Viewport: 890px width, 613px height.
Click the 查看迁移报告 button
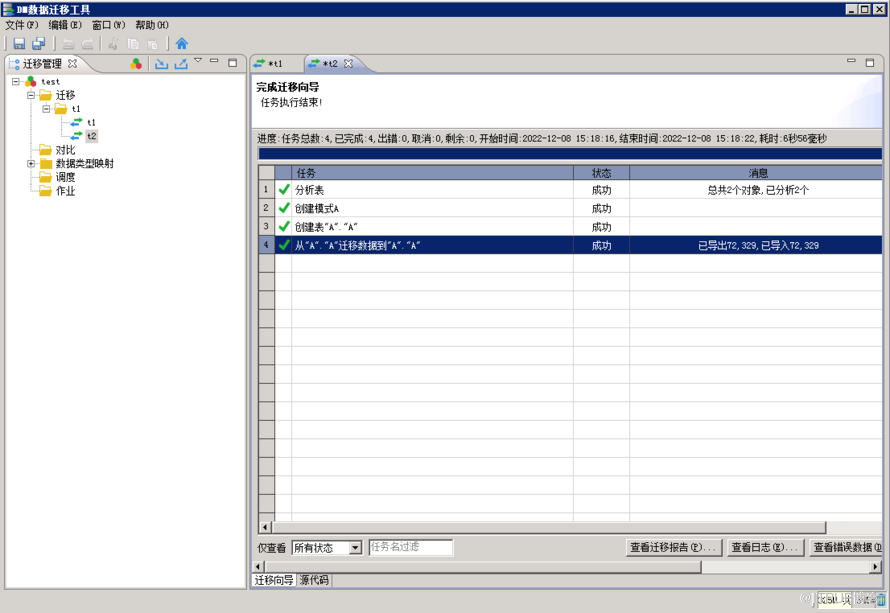click(x=673, y=547)
